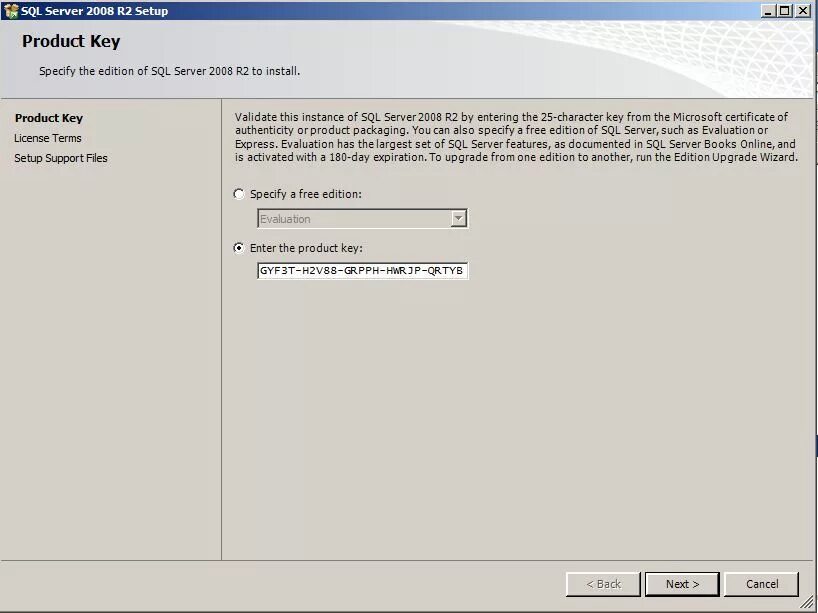Click the disabled Back button
The image size is (818, 613).
[x=603, y=584]
